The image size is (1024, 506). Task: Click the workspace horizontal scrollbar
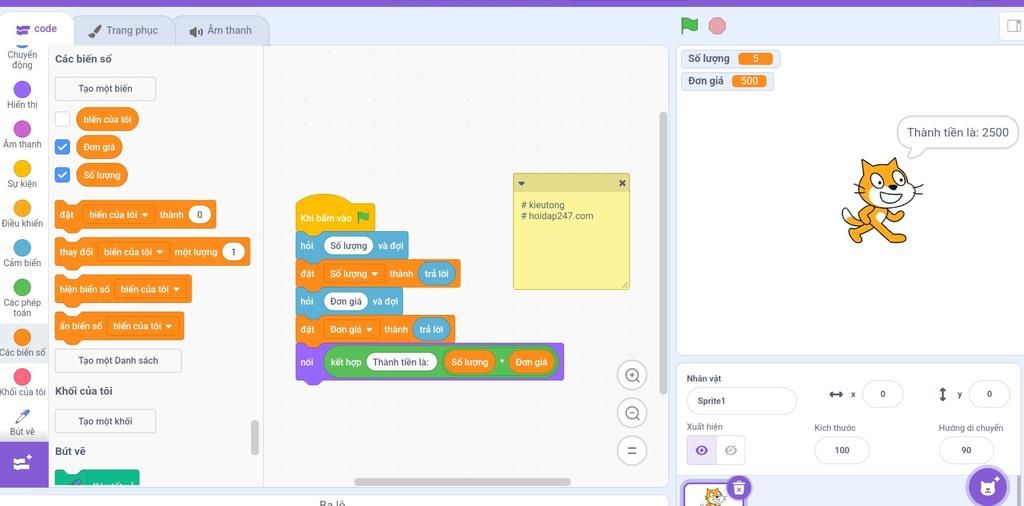click(x=462, y=482)
